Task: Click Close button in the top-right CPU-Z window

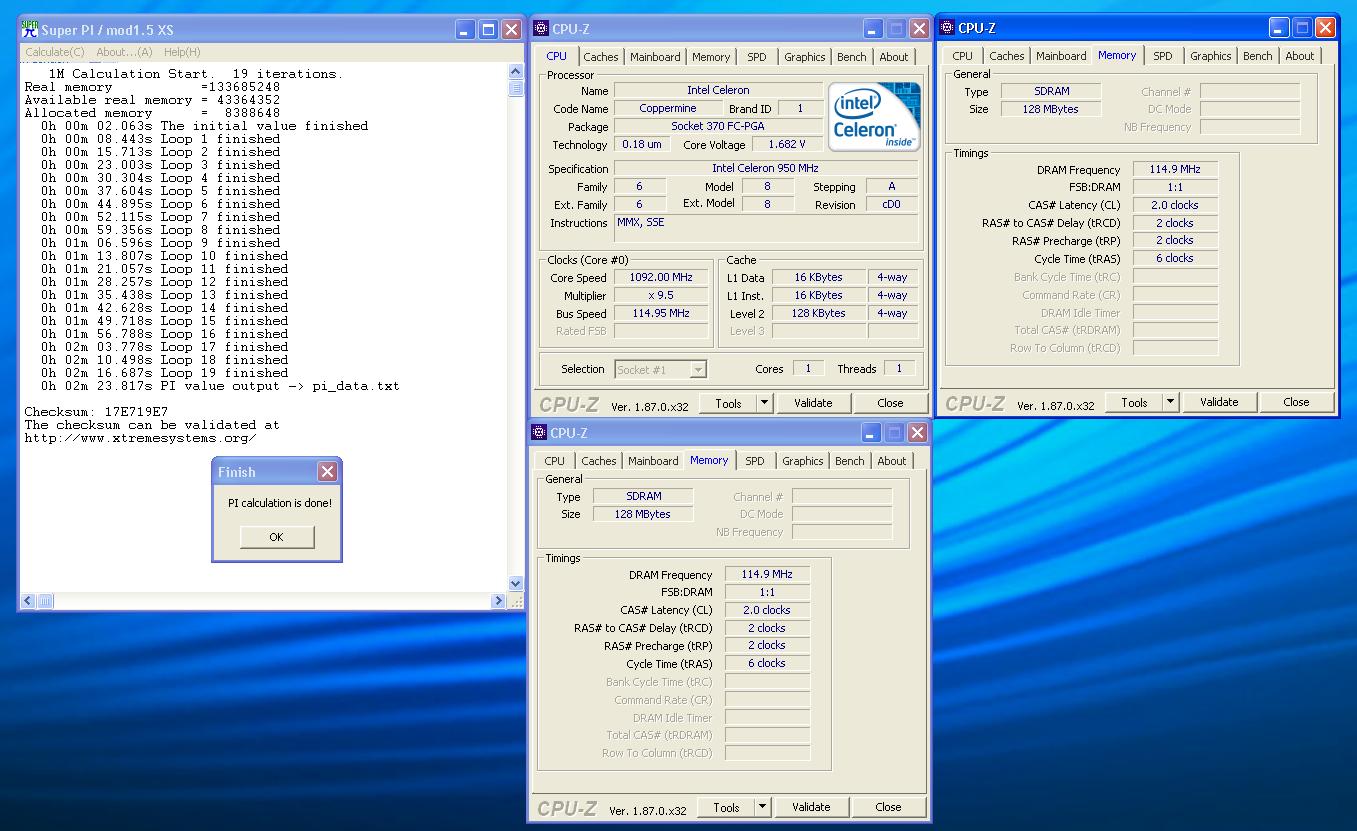Action: coord(1296,402)
